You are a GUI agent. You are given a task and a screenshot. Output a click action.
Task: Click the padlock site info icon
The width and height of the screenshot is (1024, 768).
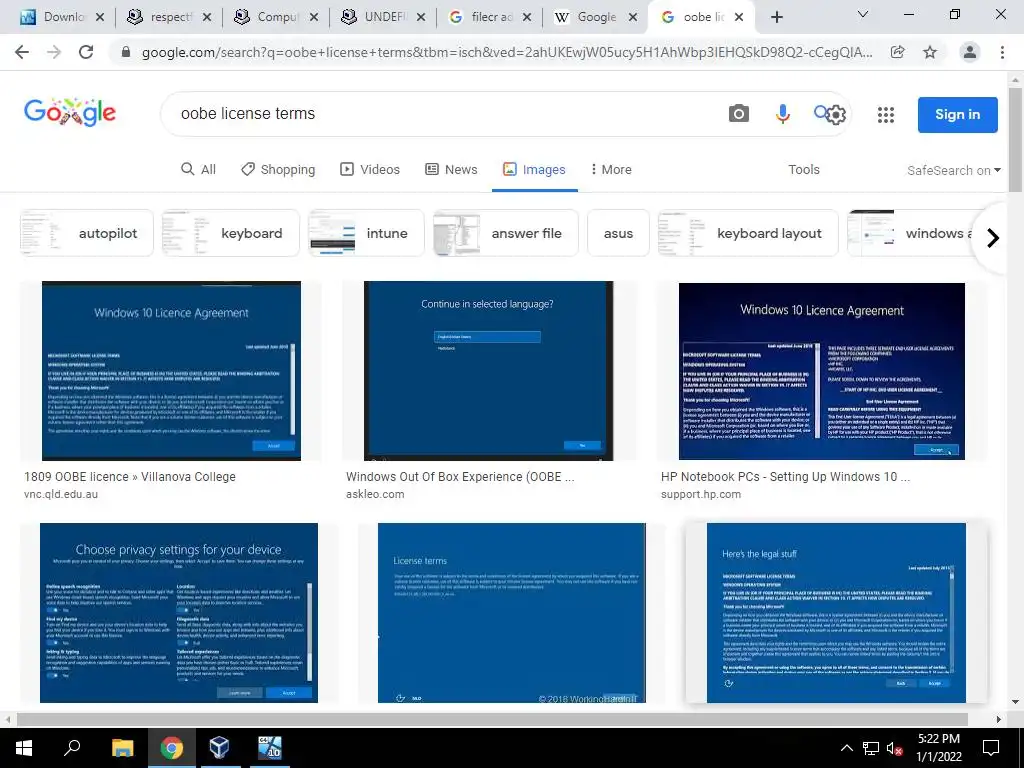tap(126, 52)
